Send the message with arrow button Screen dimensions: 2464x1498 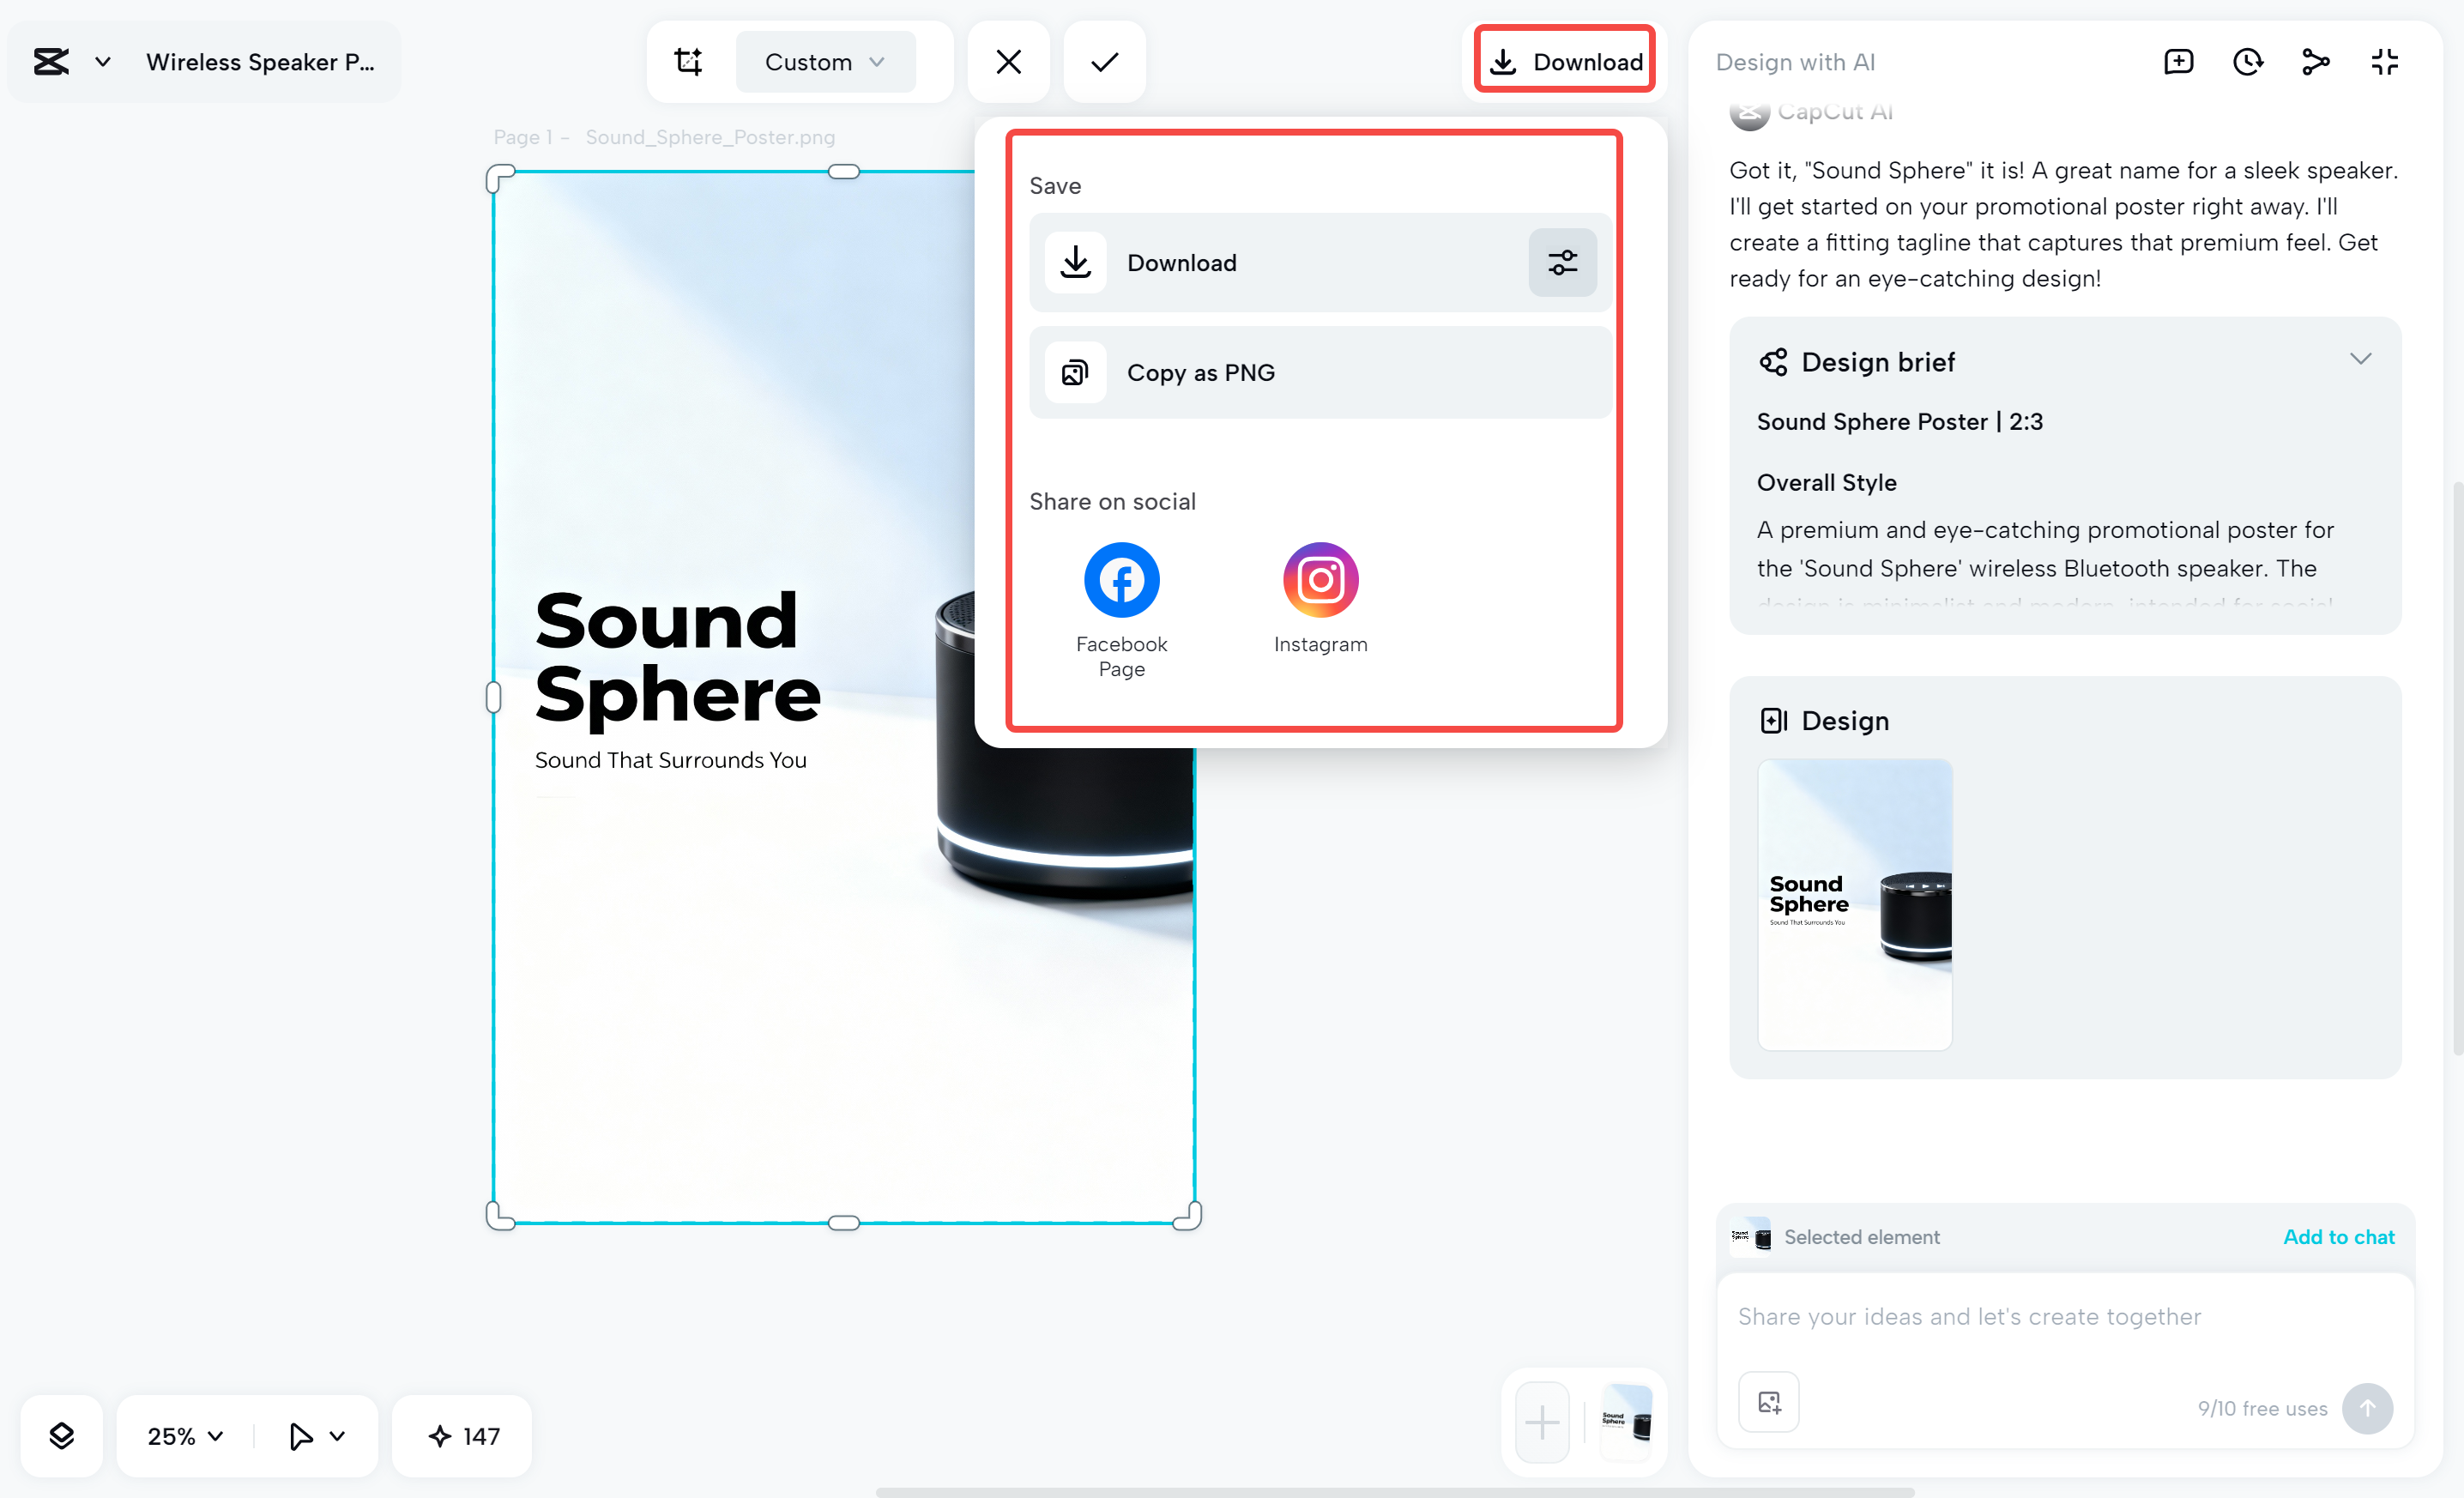[x=2367, y=1408]
